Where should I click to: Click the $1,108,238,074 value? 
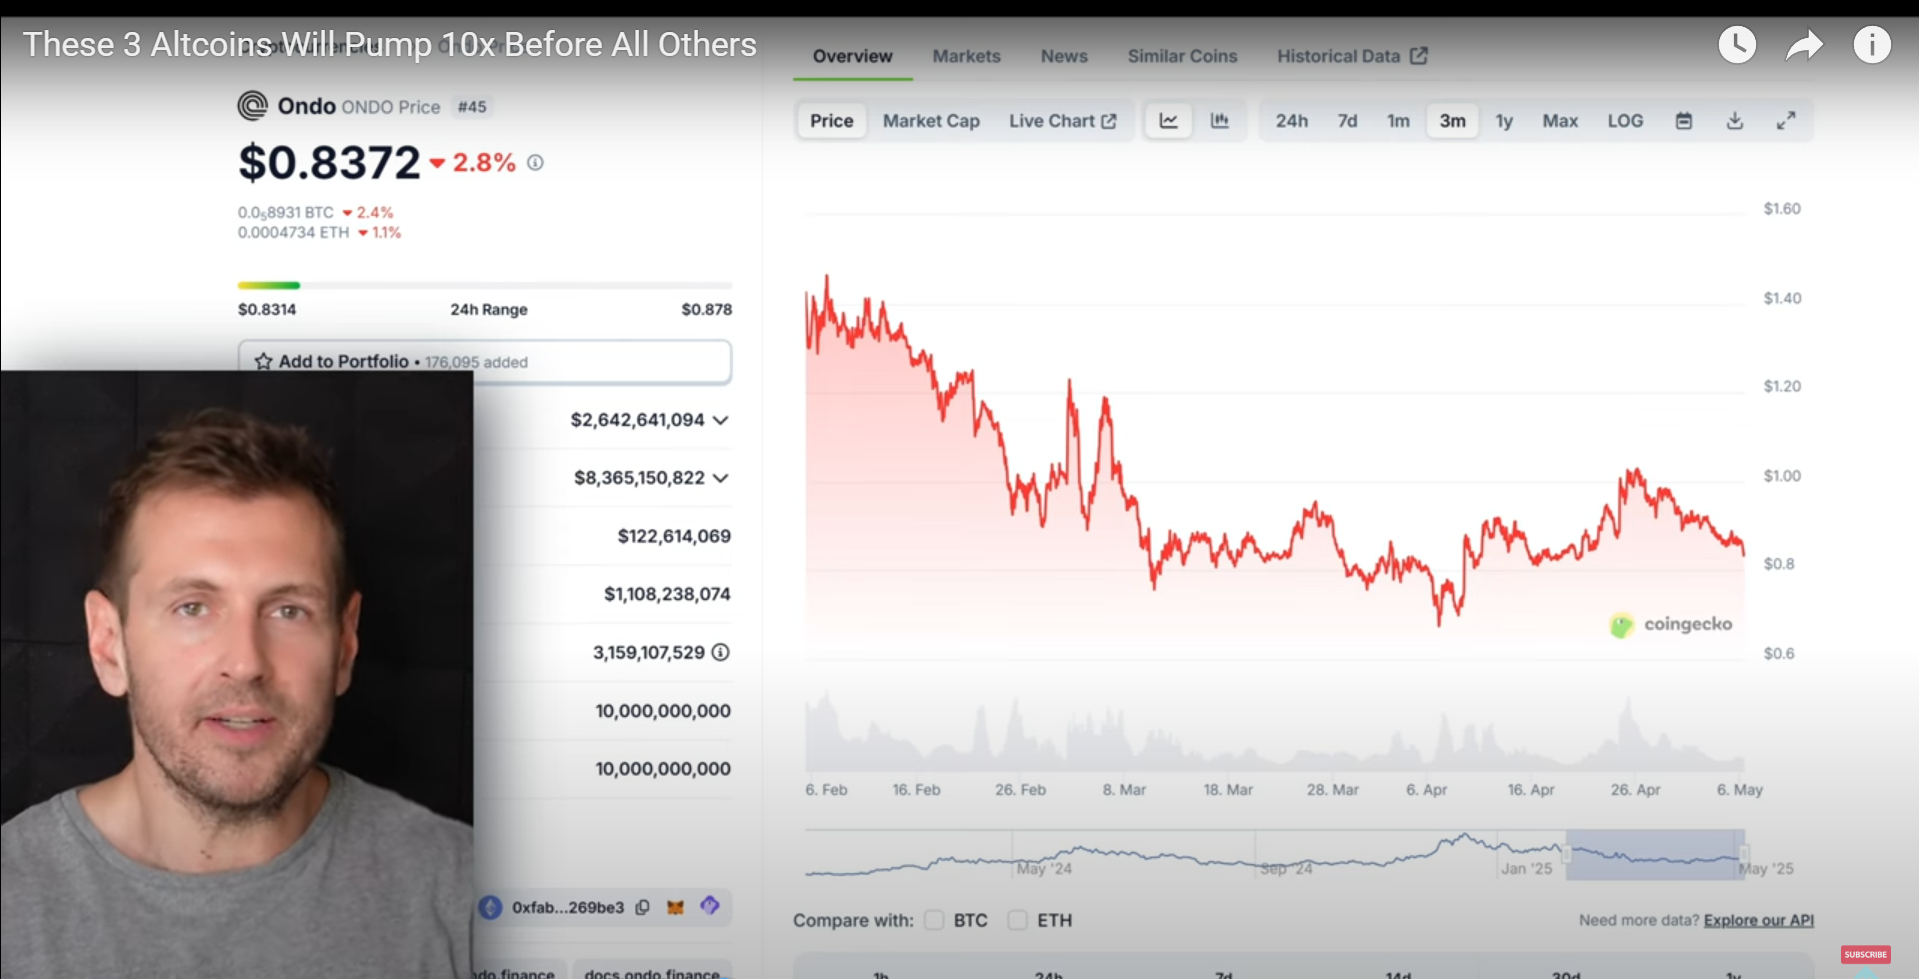coord(667,594)
